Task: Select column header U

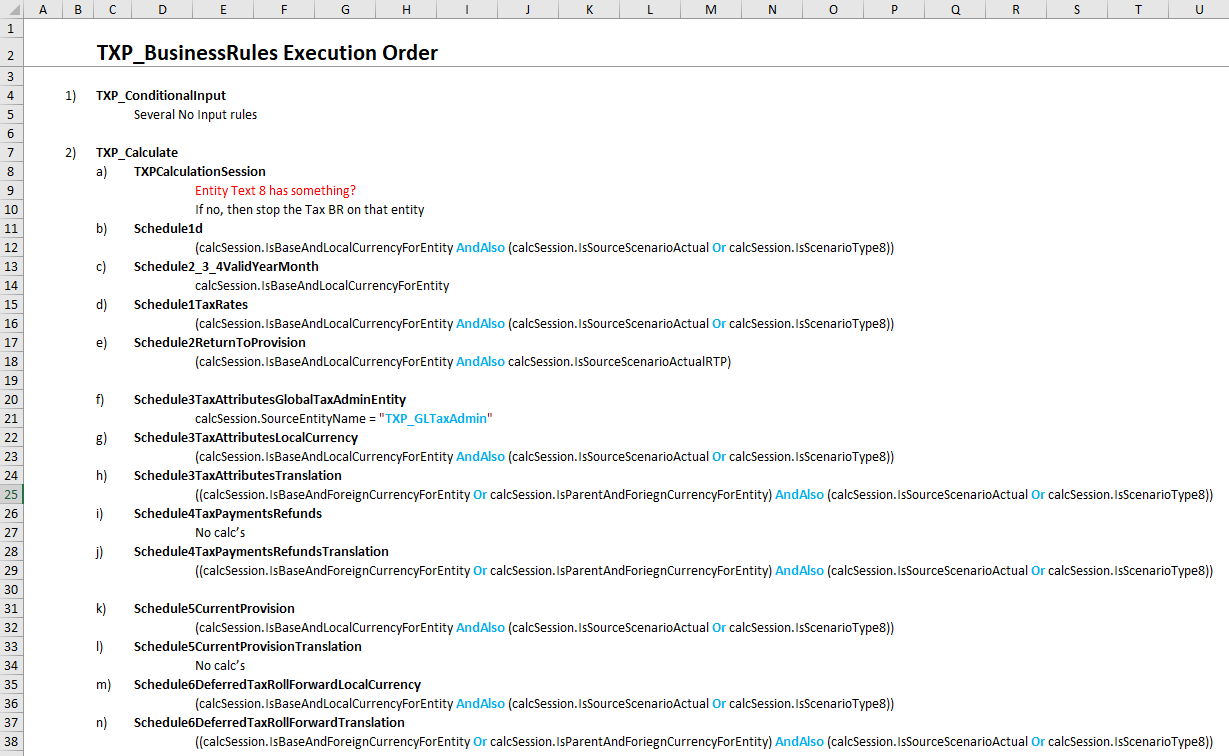Action: 1198,8
